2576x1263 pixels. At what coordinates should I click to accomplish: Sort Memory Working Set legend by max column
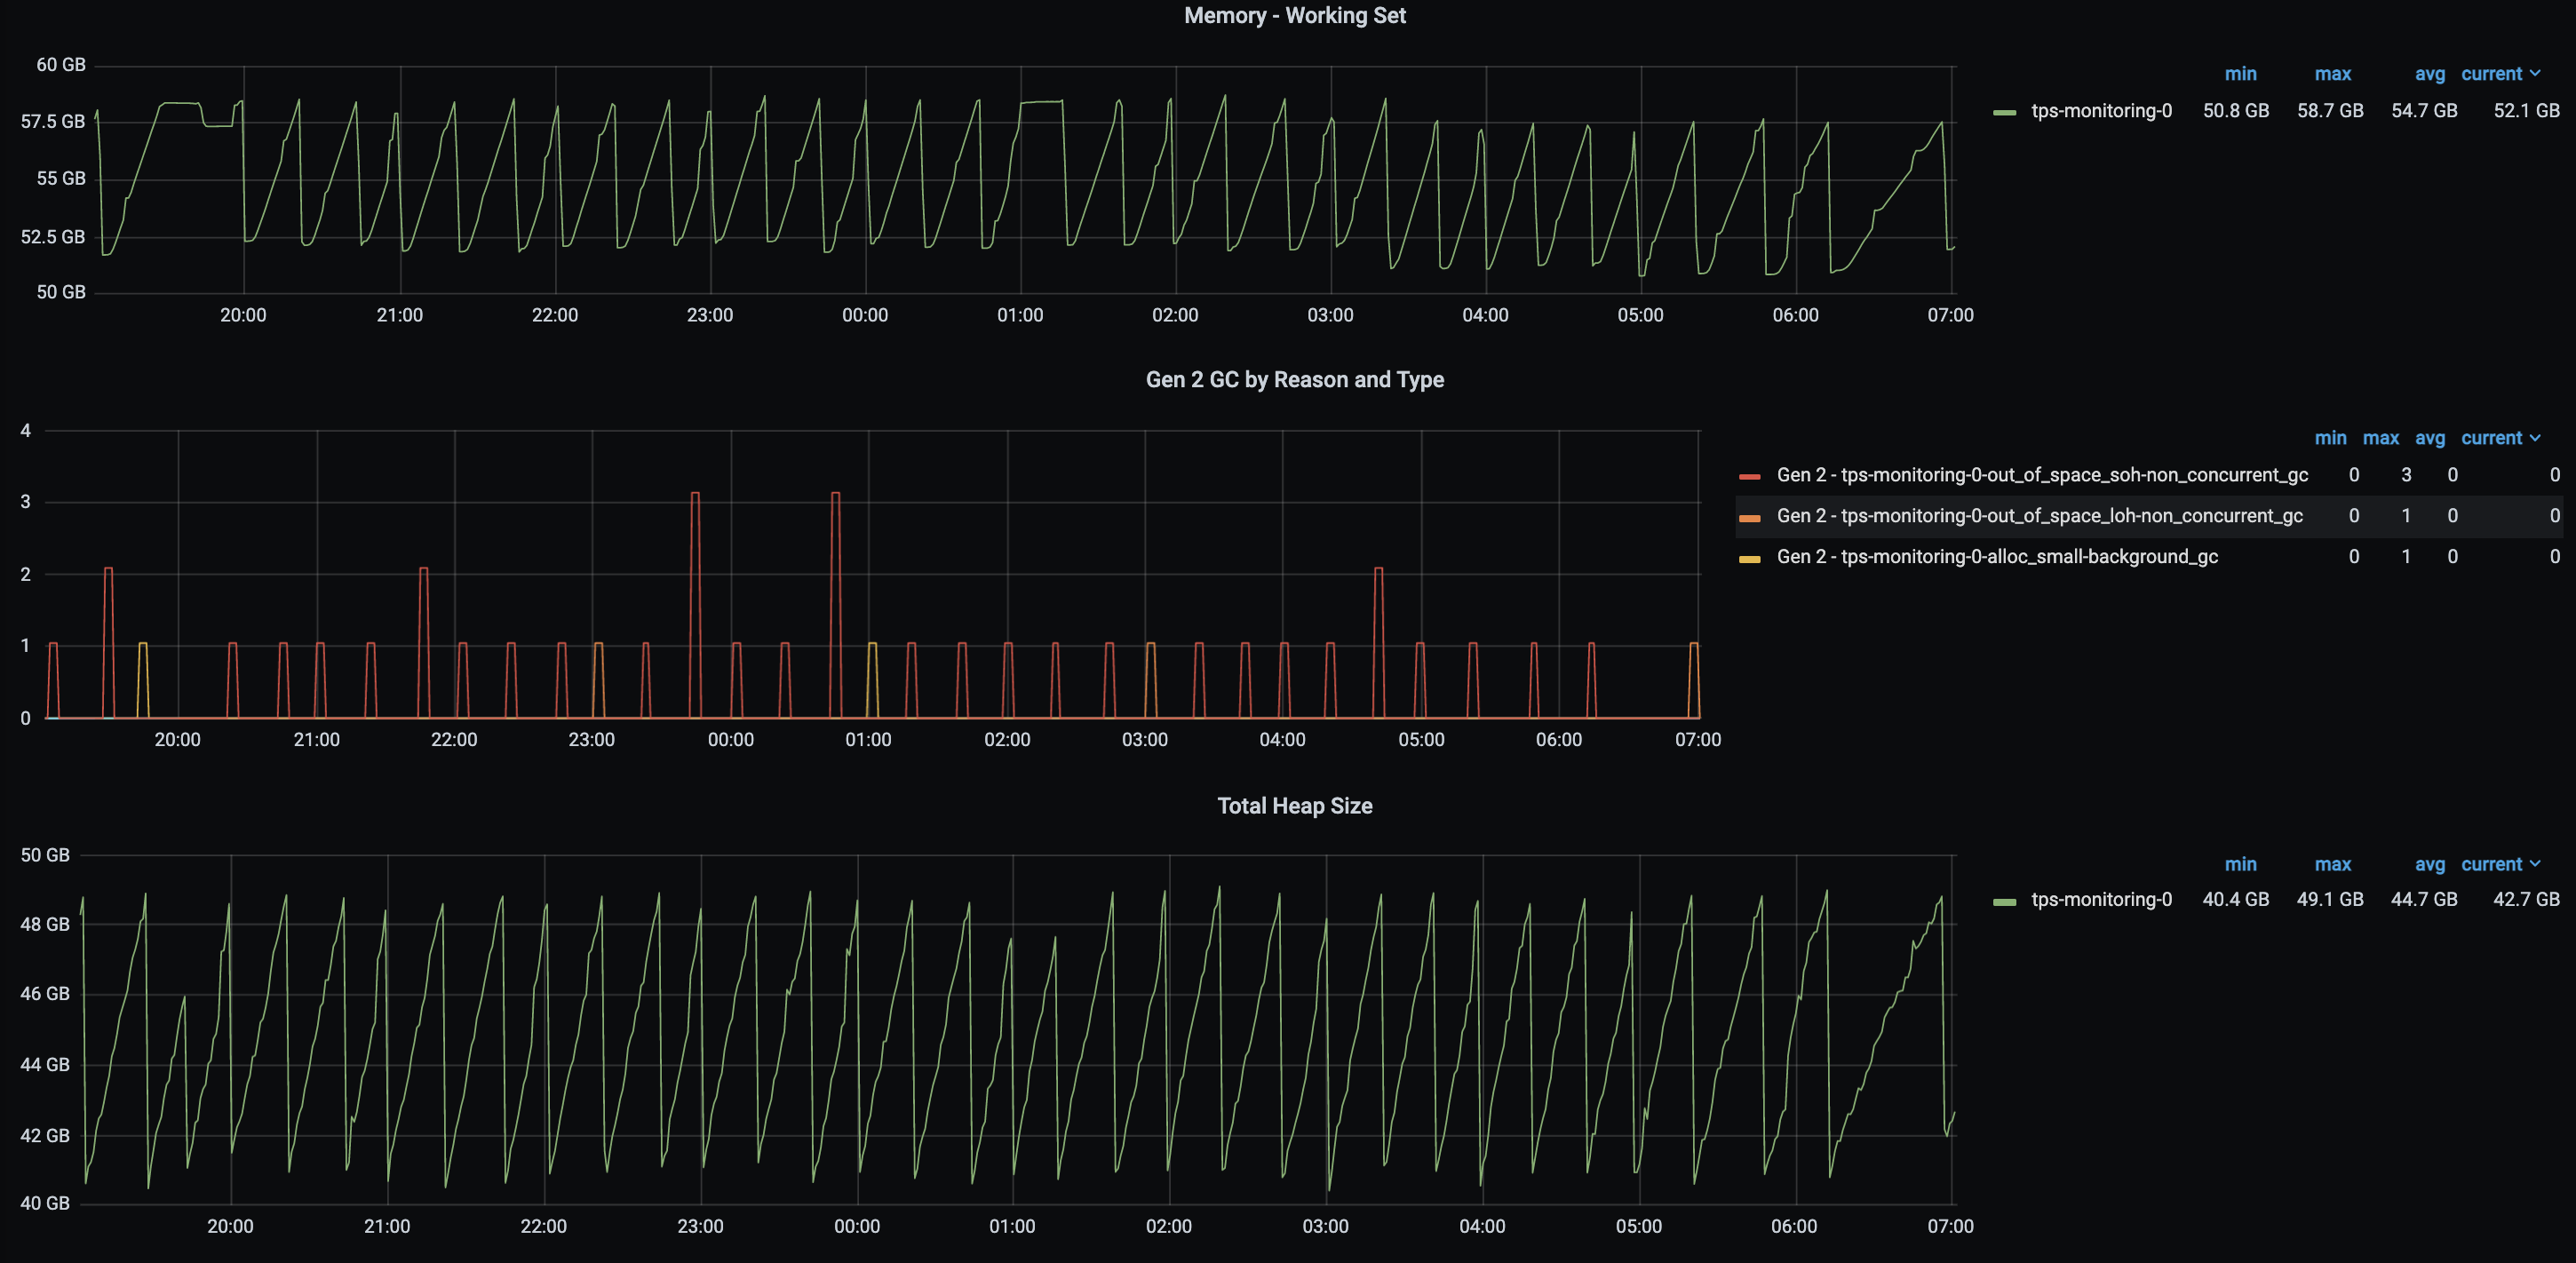2332,74
